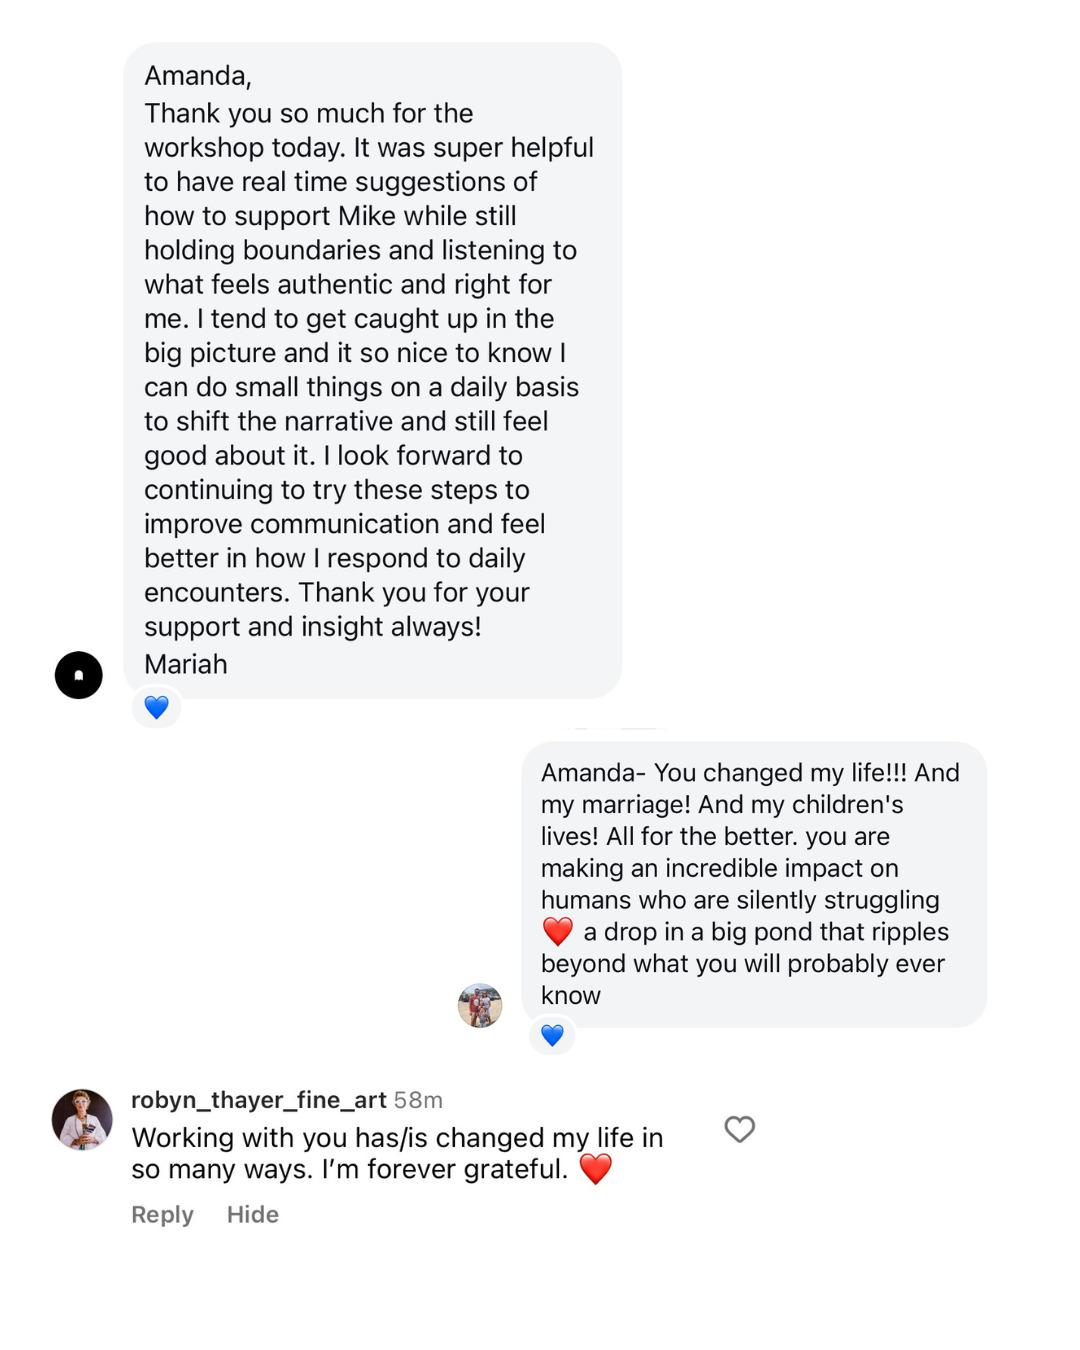Click 'beyond what you will probably ever' line
The height and width of the screenshot is (1350, 1080).
tap(743, 963)
